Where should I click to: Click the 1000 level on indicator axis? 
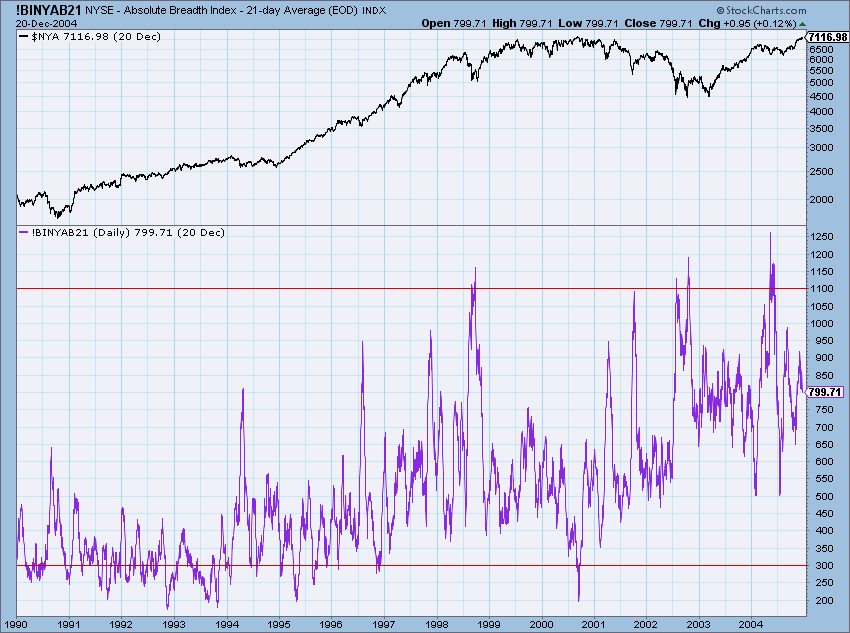(822, 324)
